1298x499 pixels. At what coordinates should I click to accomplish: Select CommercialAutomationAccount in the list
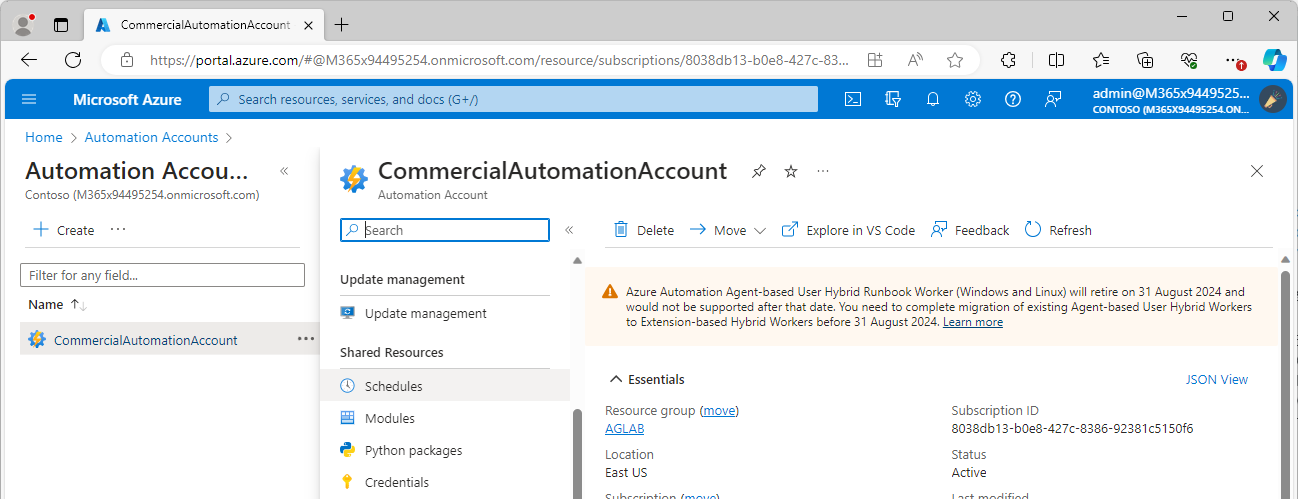click(146, 340)
